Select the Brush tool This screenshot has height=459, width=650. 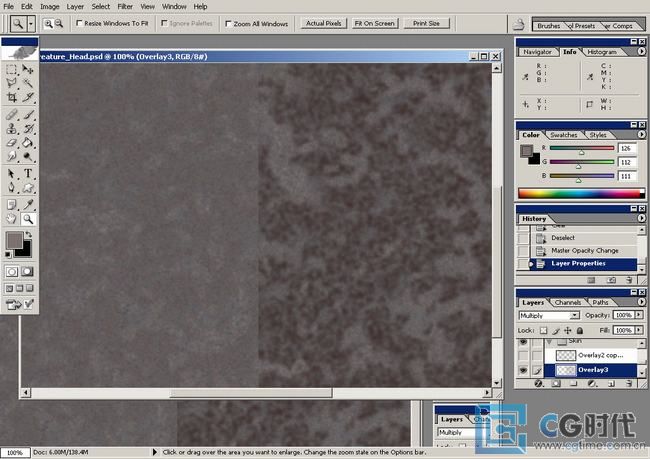(27, 114)
